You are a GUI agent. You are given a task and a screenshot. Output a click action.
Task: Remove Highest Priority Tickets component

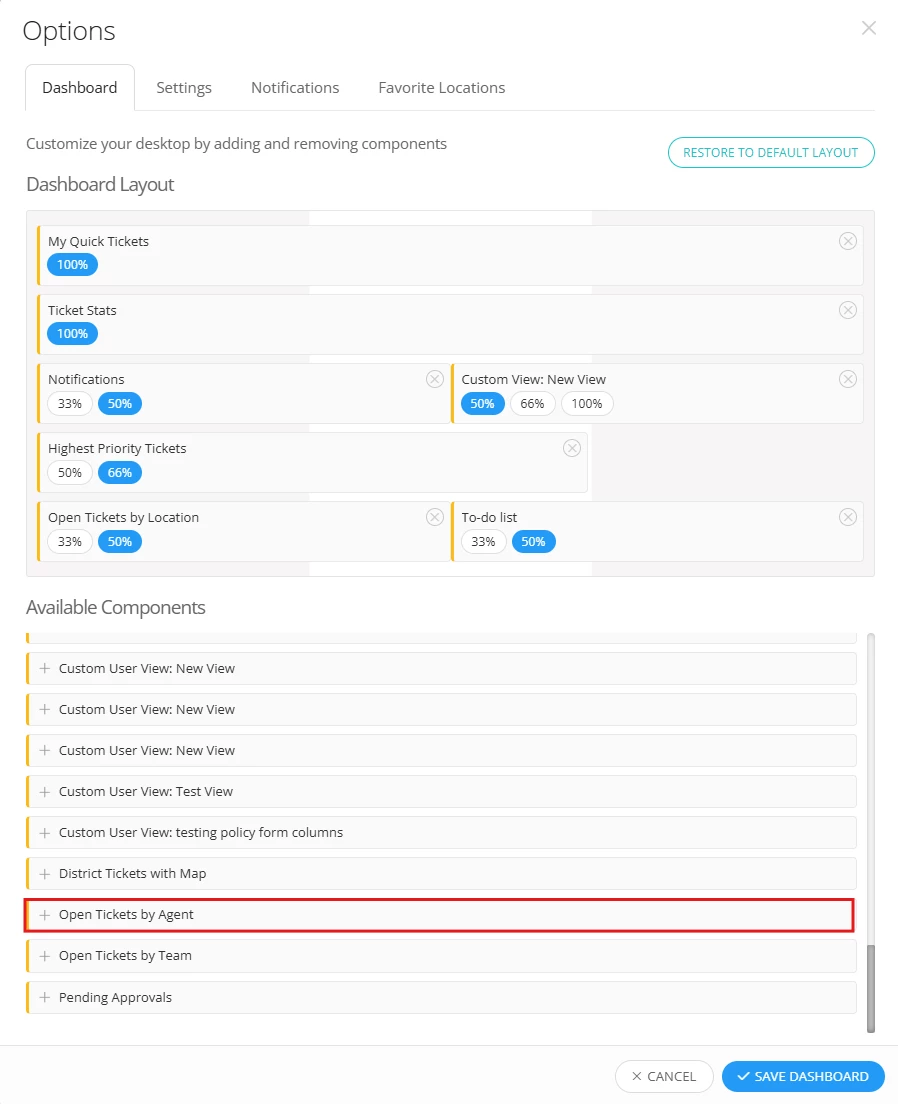pyautogui.click(x=572, y=448)
